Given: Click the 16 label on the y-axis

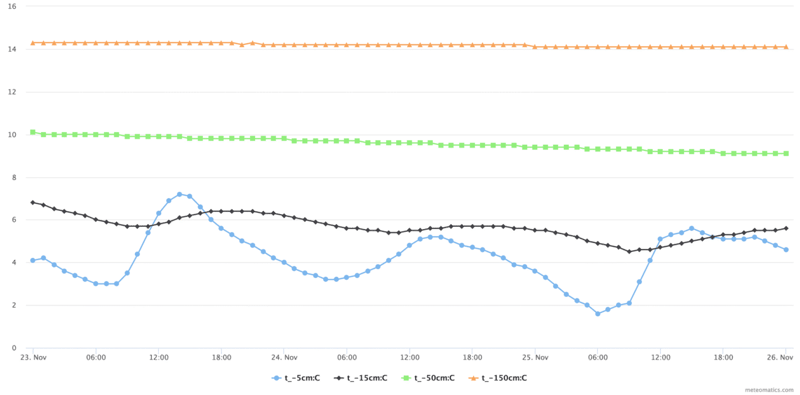Looking at the screenshot, I should coord(13,7).
